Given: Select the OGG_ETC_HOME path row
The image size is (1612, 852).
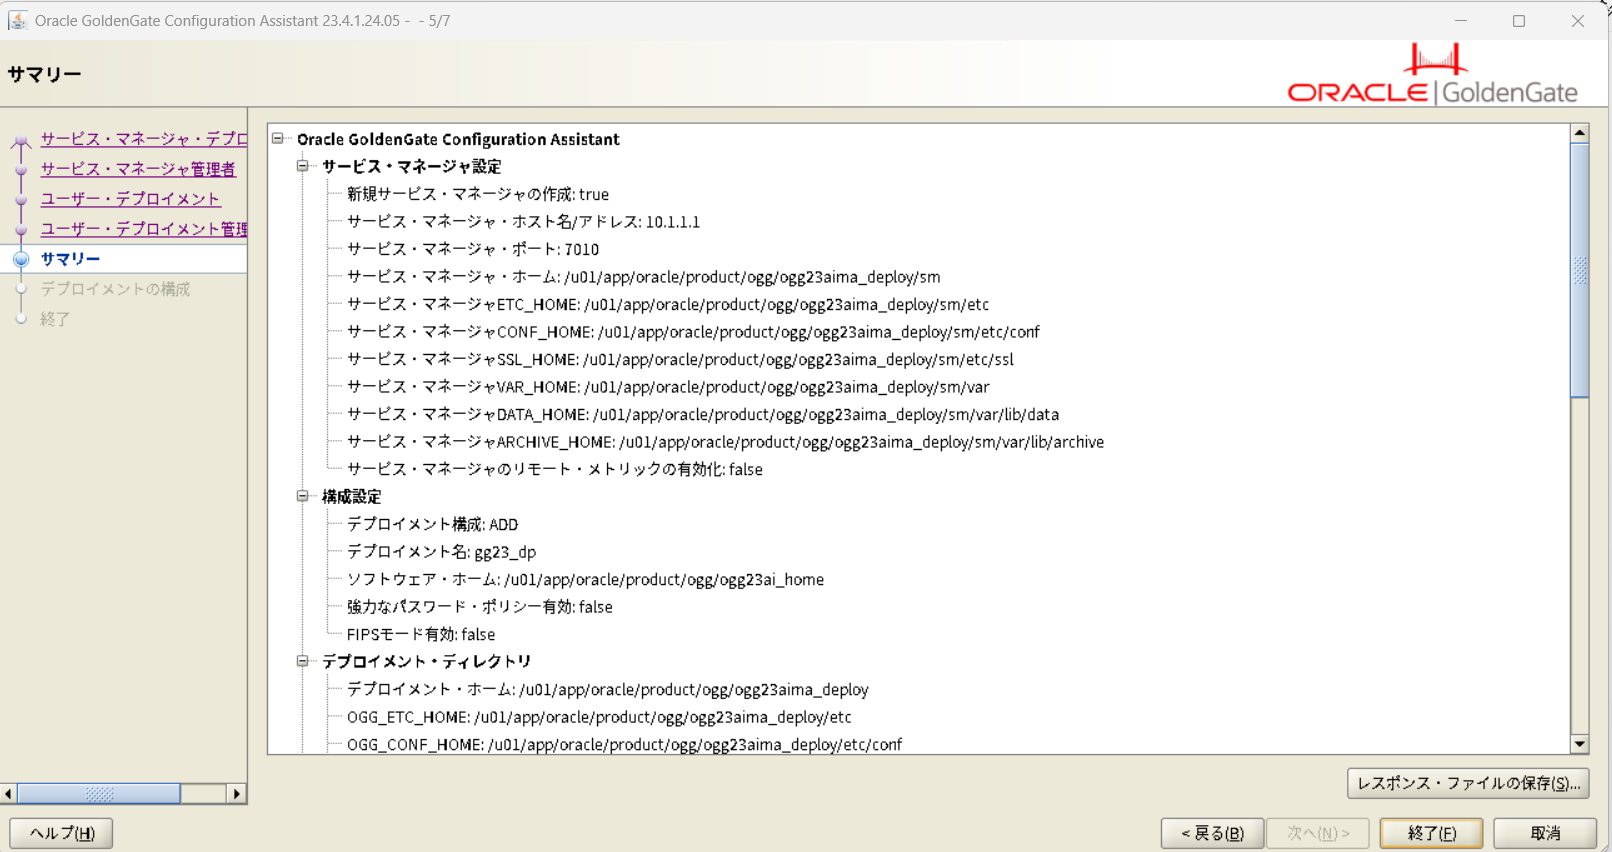Looking at the screenshot, I should click(599, 717).
